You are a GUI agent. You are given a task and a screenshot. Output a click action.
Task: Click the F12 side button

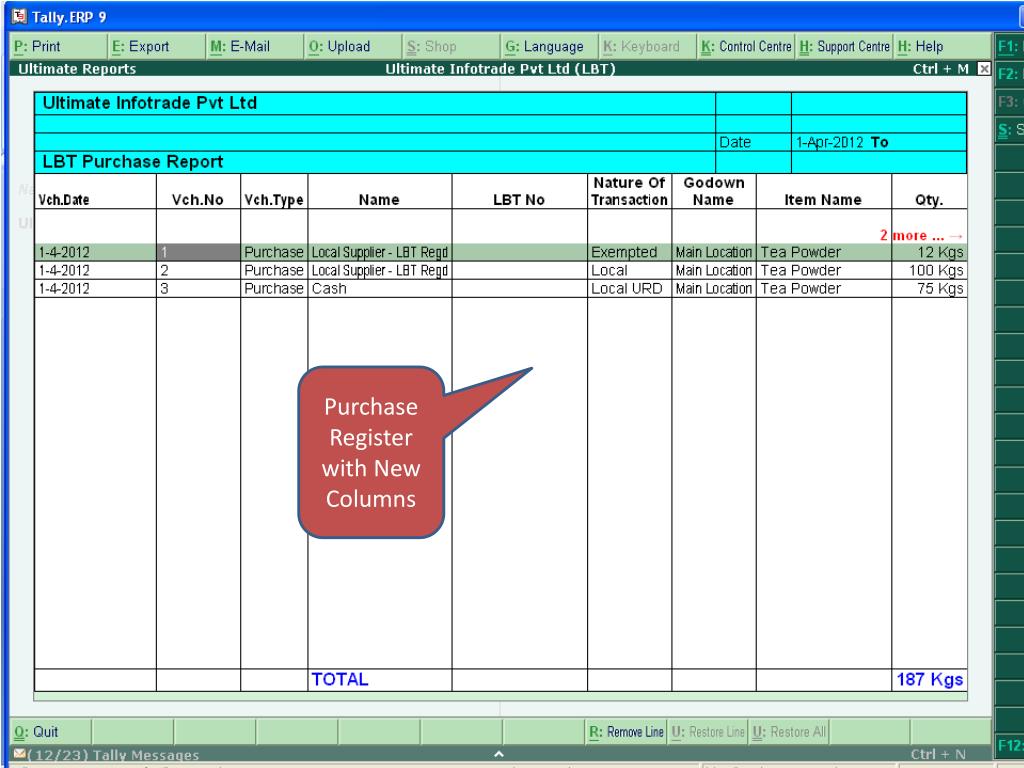point(1010,745)
